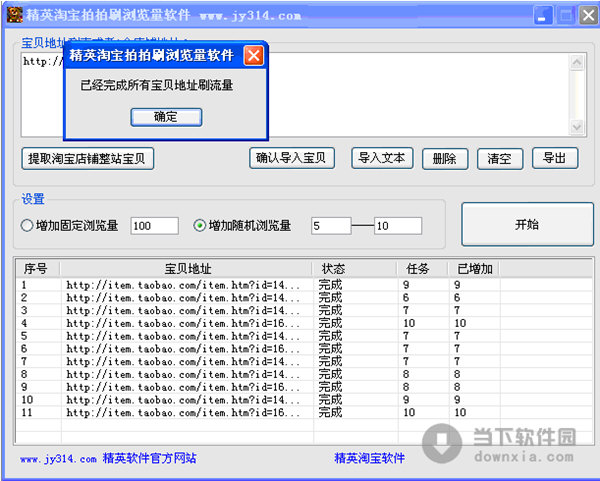
Task: Click the 状态 column header
Action: (x=355, y=269)
